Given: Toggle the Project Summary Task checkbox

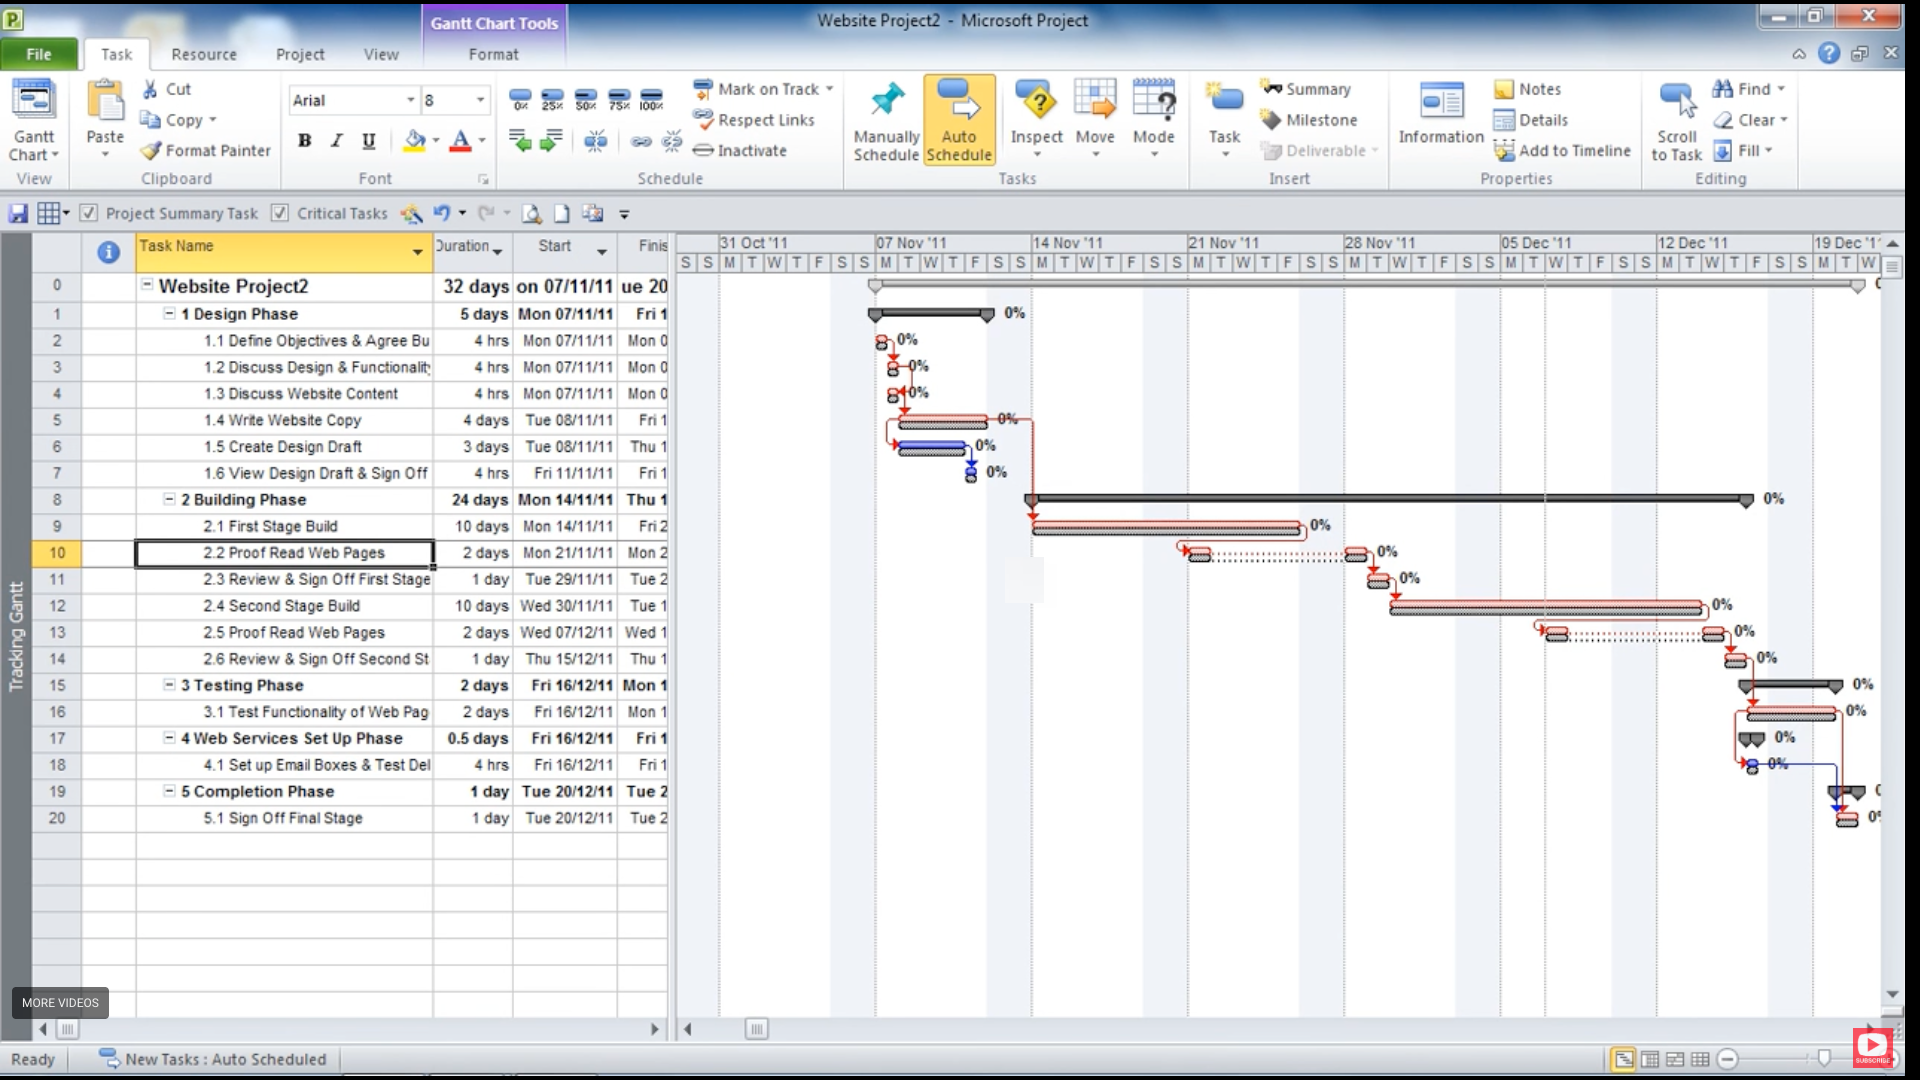Looking at the screenshot, I should (89, 213).
